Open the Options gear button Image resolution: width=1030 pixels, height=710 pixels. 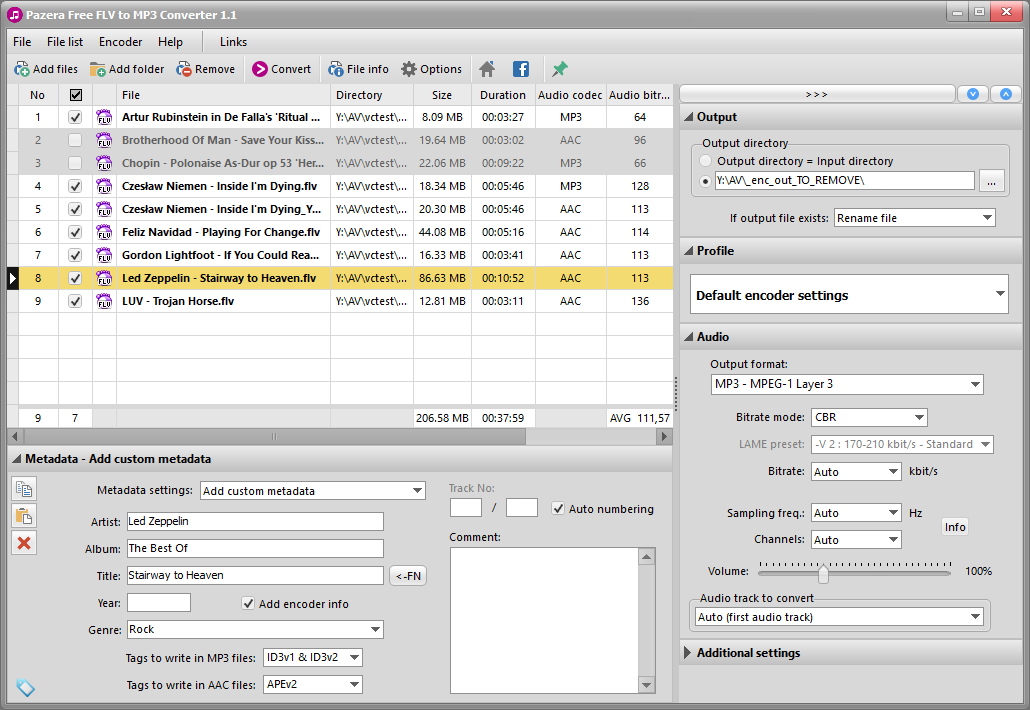pos(432,69)
